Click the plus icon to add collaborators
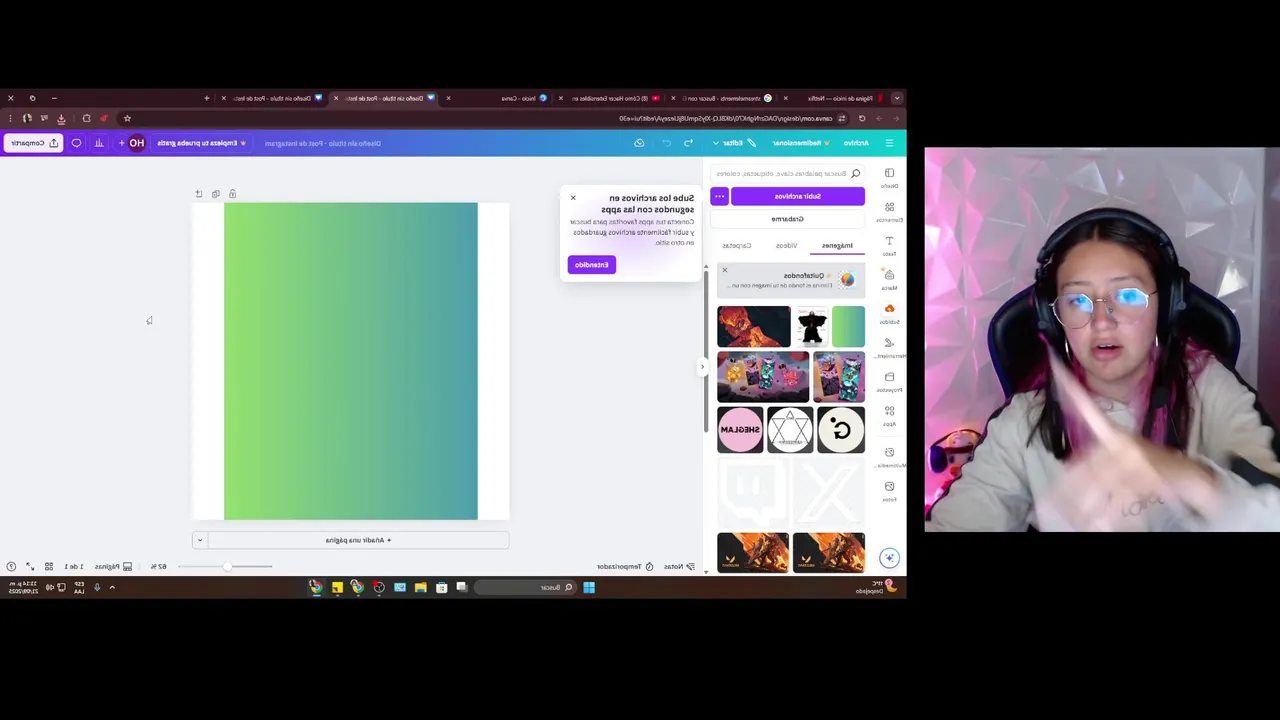This screenshot has width=1280, height=720. 121,143
